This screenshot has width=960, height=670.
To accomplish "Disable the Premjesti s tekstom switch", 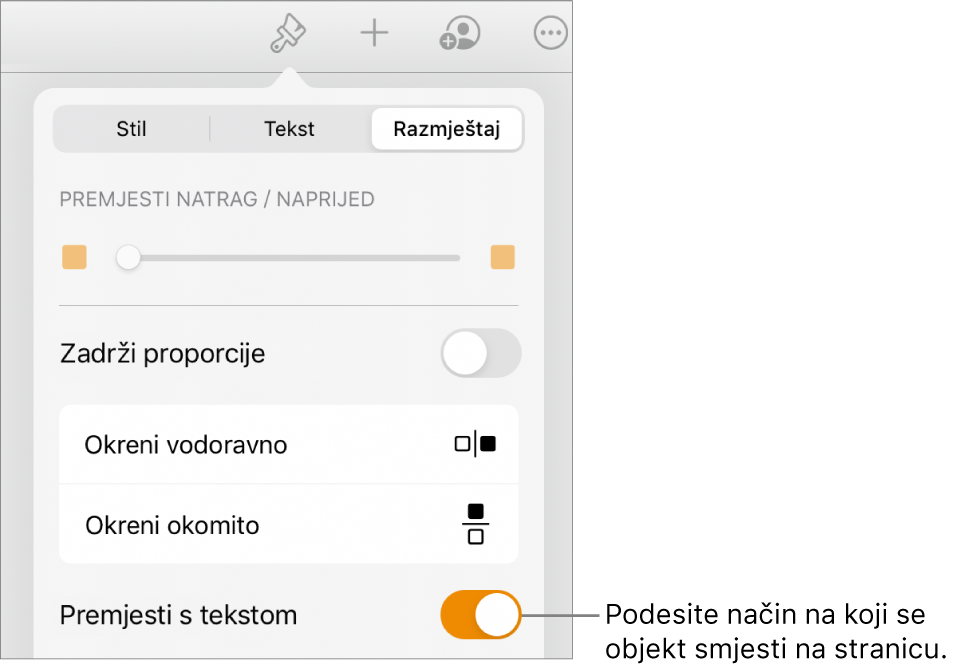I will (481, 614).
